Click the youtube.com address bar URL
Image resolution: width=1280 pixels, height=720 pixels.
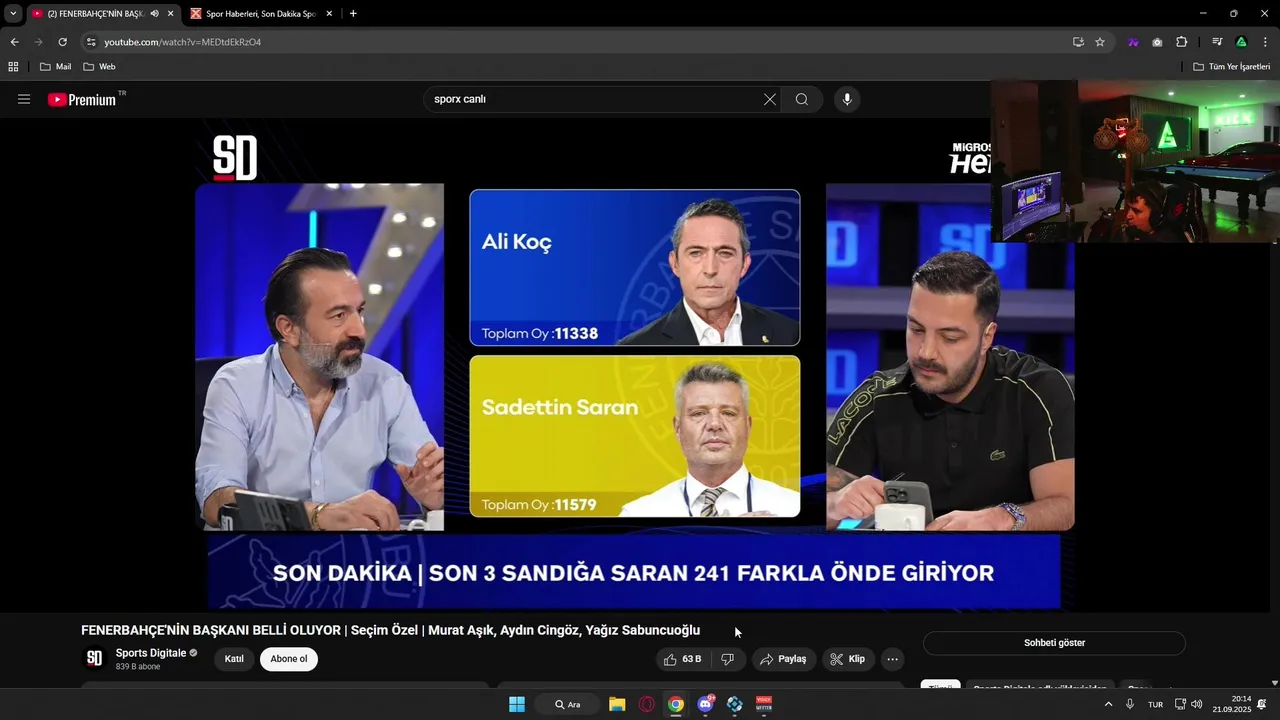(x=183, y=42)
